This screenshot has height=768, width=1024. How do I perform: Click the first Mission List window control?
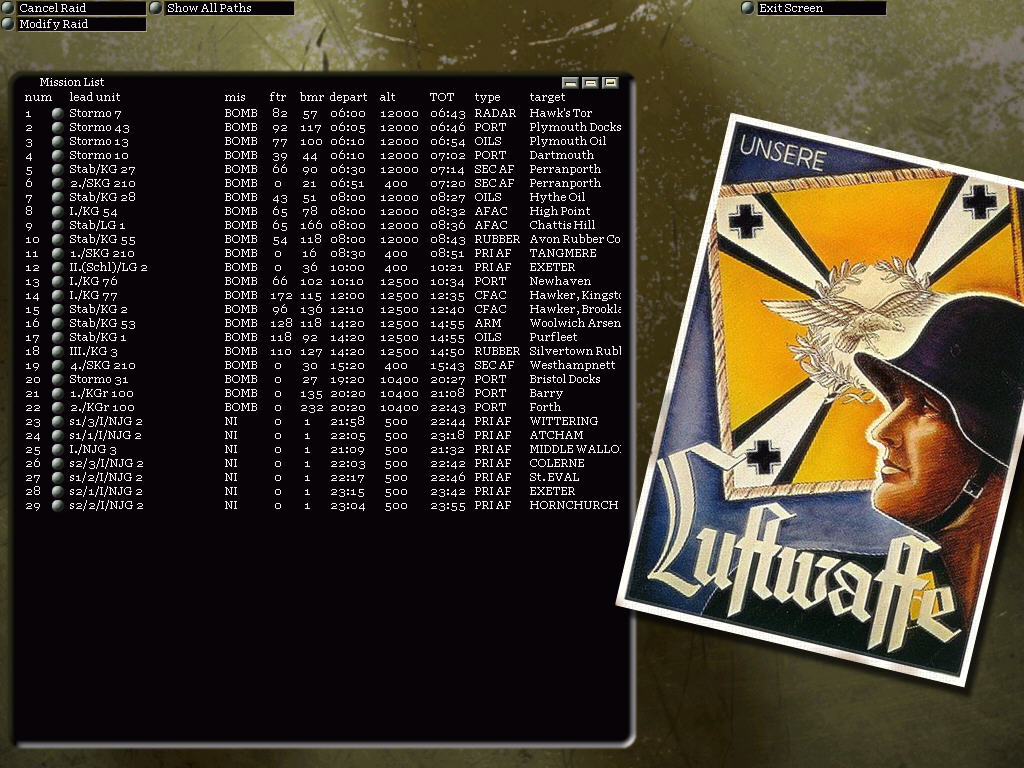click(570, 82)
